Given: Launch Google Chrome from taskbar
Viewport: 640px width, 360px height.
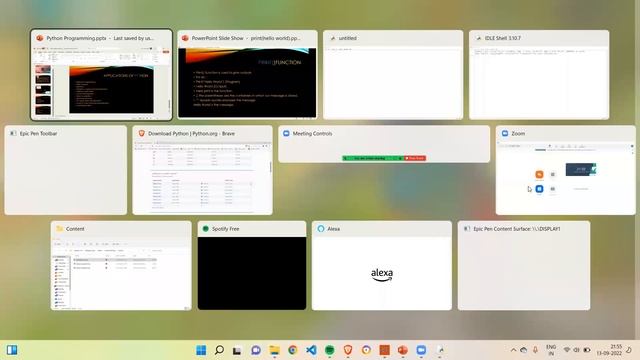Looking at the screenshot, I should click(293, 350).
